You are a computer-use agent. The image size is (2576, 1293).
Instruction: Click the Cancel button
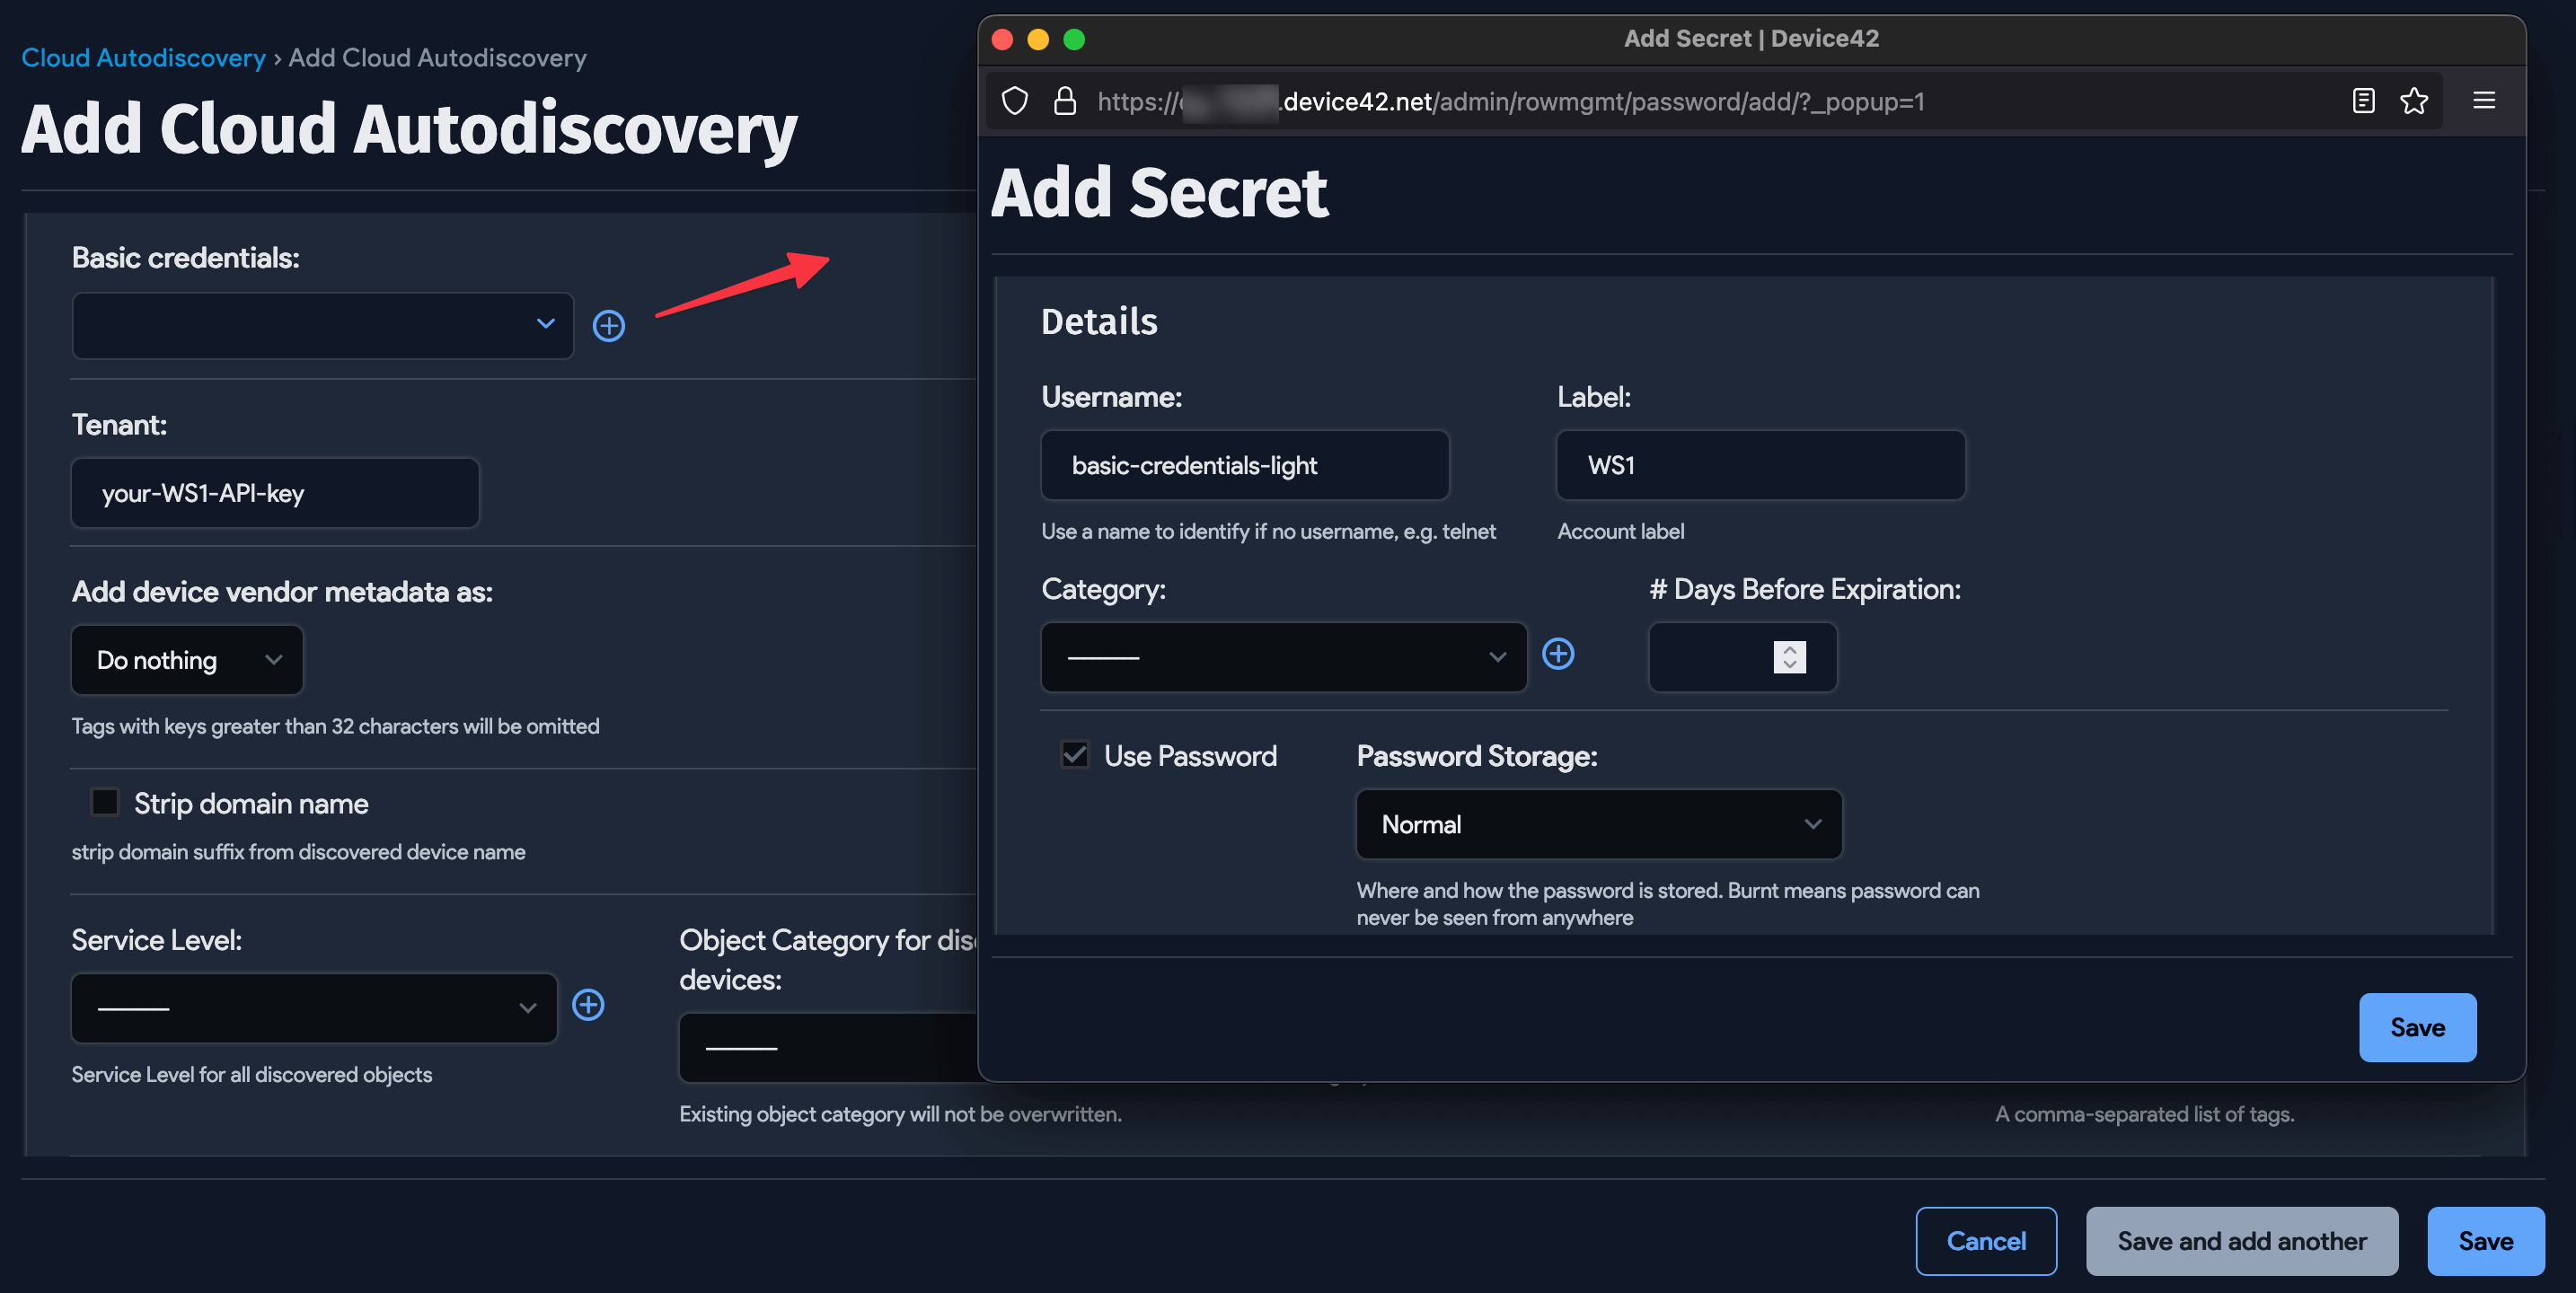click(x=1986, y=1241)
